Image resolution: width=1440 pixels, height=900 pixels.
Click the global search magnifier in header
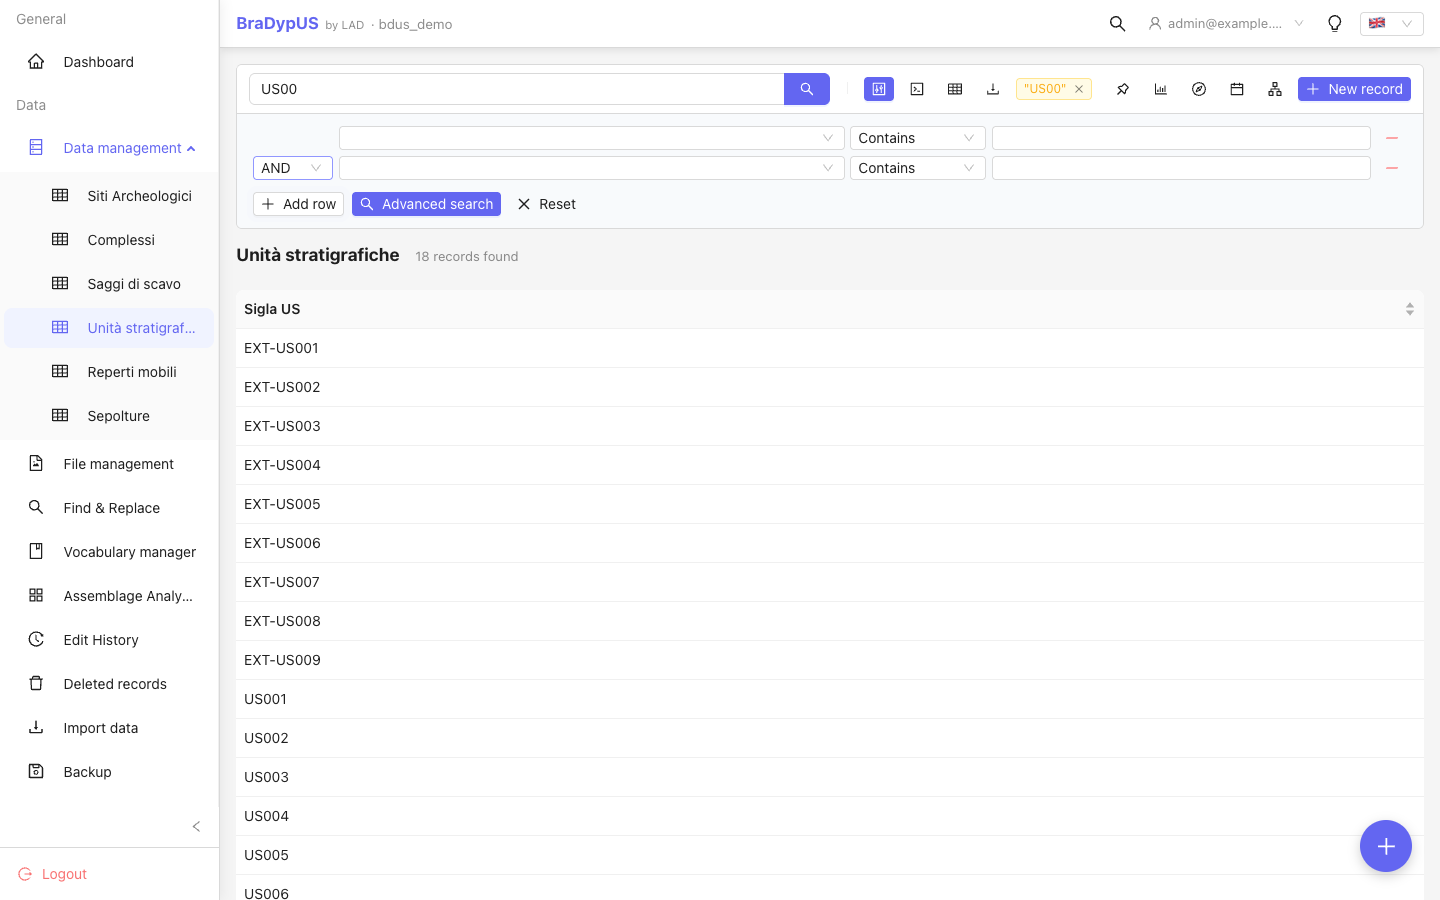1118,24
